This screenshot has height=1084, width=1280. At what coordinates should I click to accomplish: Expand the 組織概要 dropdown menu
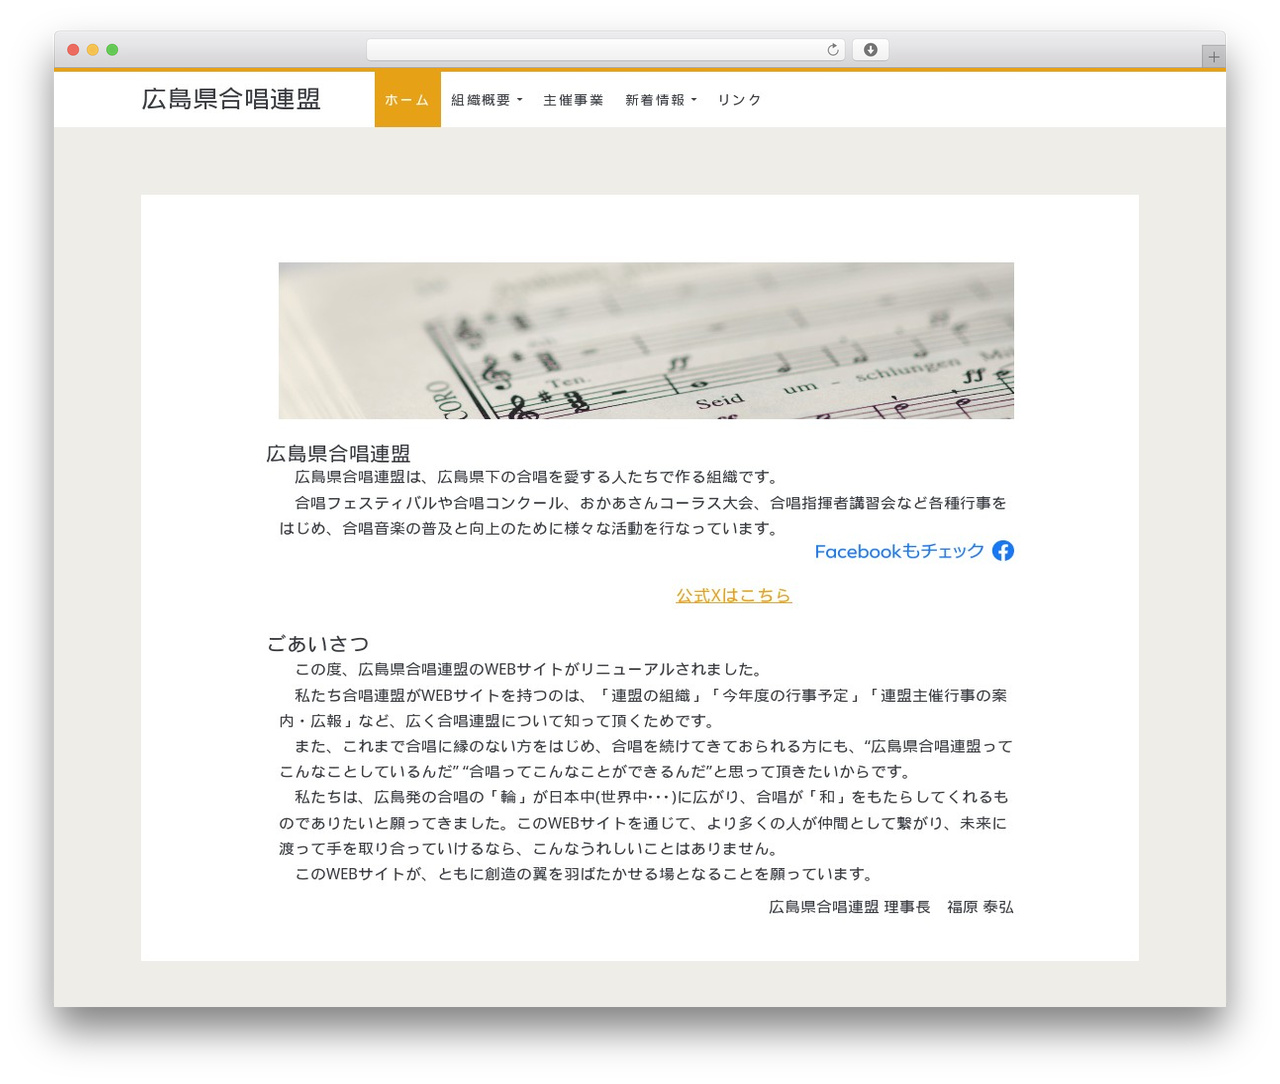click(487, 100)
